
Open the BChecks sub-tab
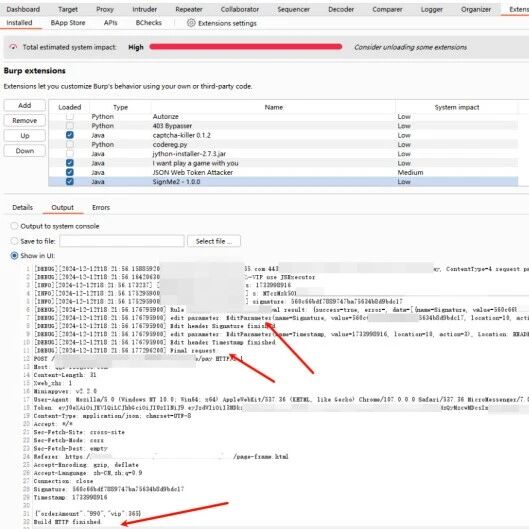point(148,23)
